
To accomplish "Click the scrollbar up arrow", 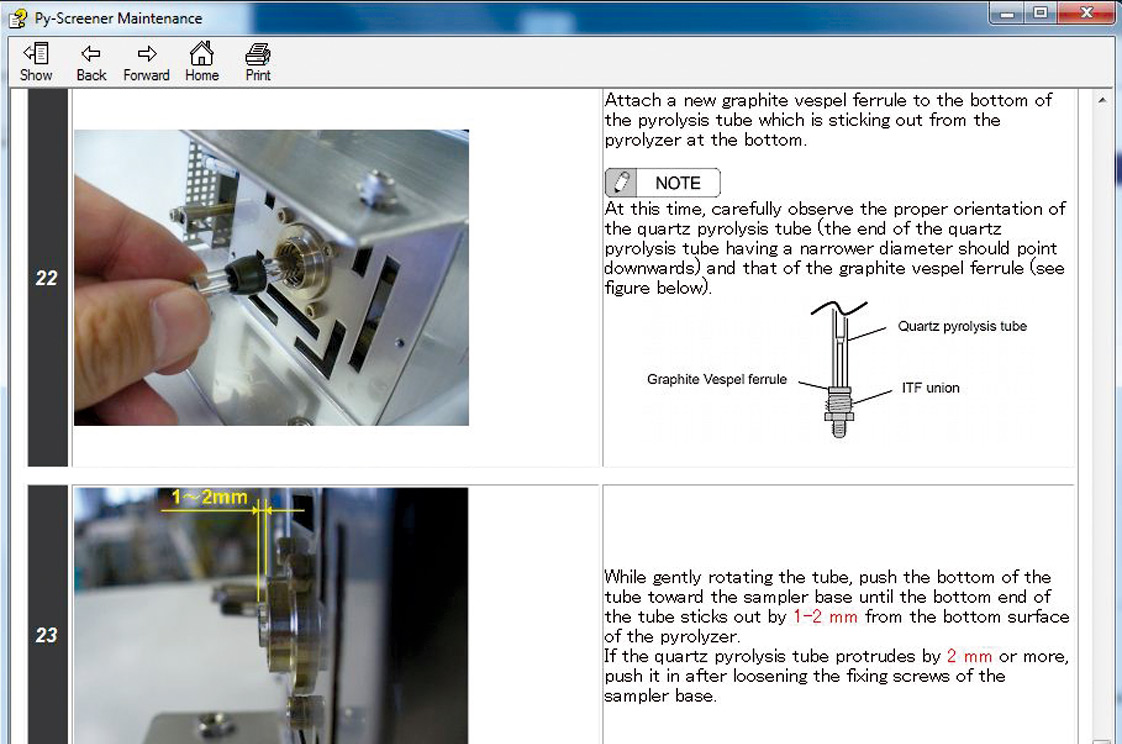I will tap(1102, 101).
